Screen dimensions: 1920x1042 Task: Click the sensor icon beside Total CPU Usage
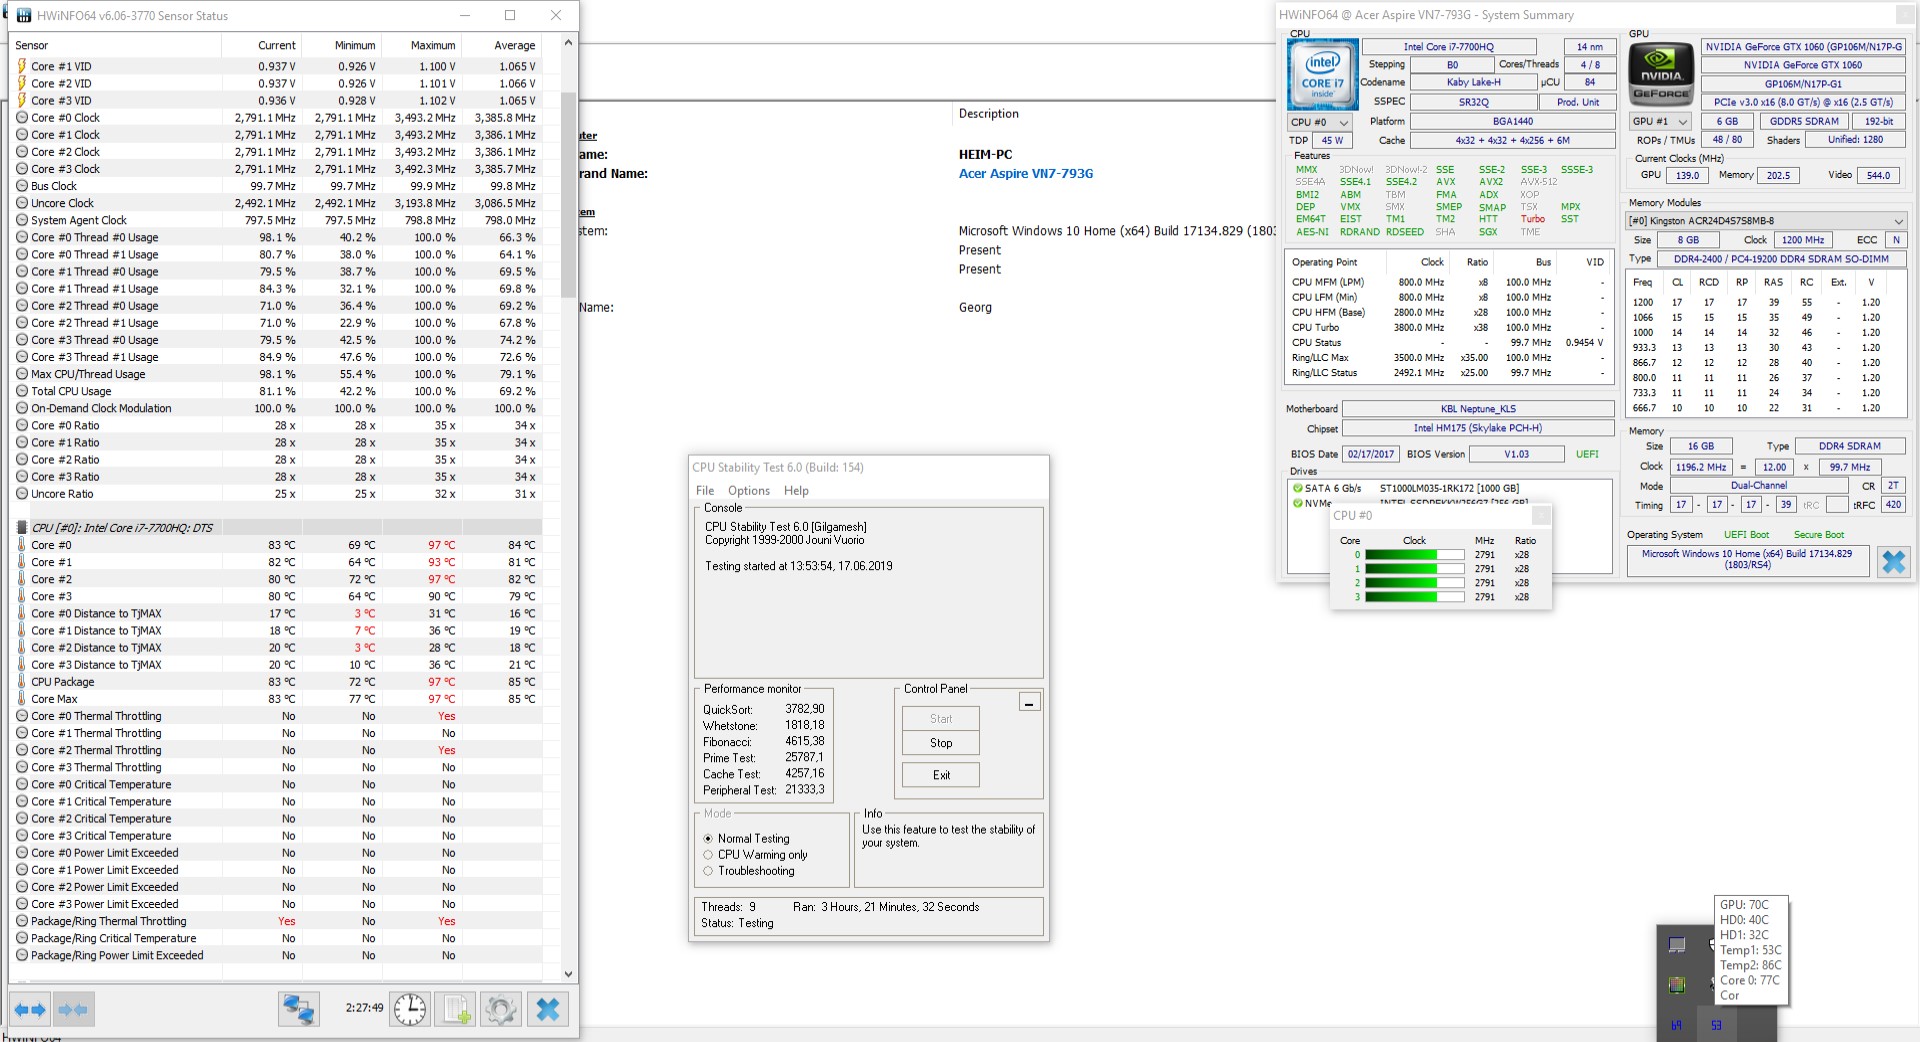[x=22, y=391]
